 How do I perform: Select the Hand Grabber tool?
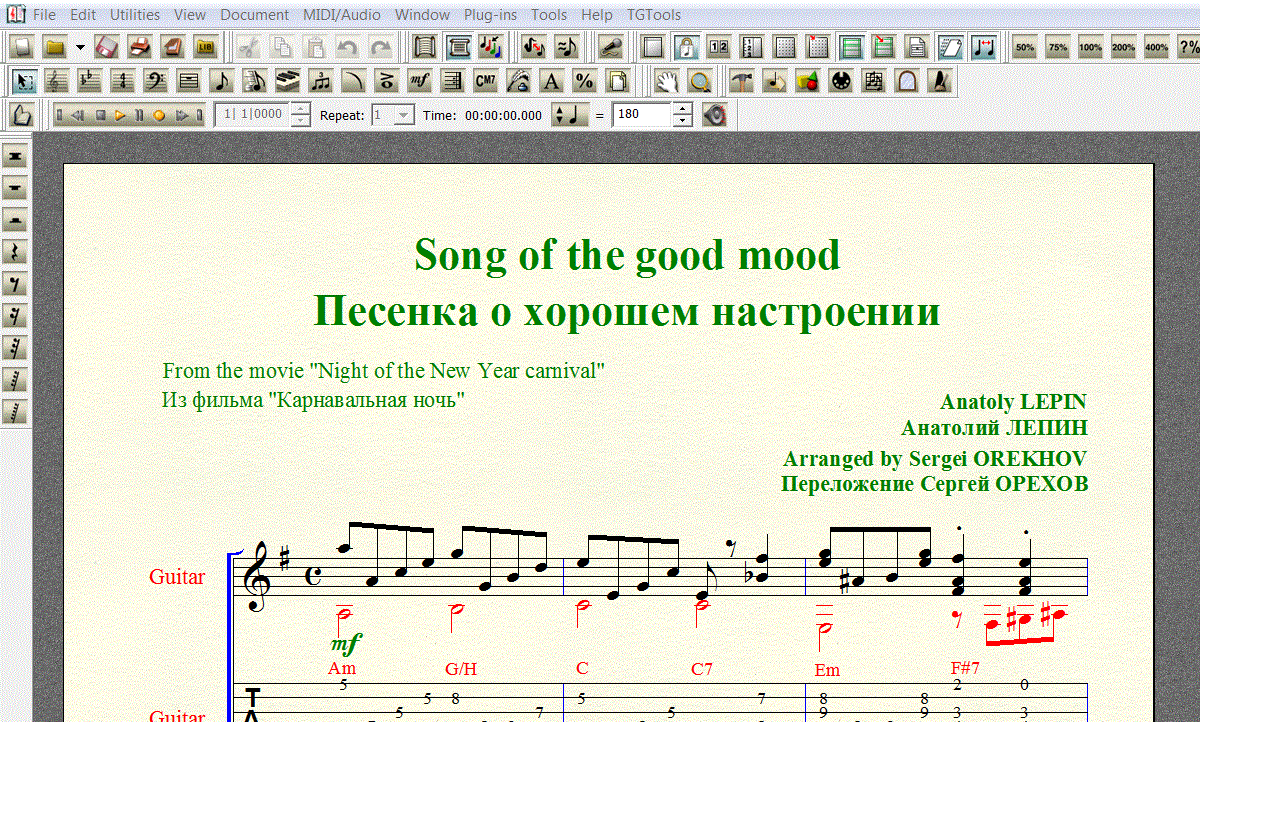(x=667, y=81)
